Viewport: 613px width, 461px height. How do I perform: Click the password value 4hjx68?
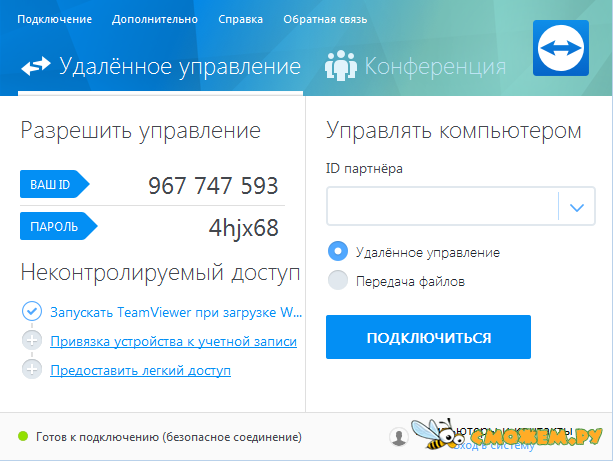[x=244, y=228]
